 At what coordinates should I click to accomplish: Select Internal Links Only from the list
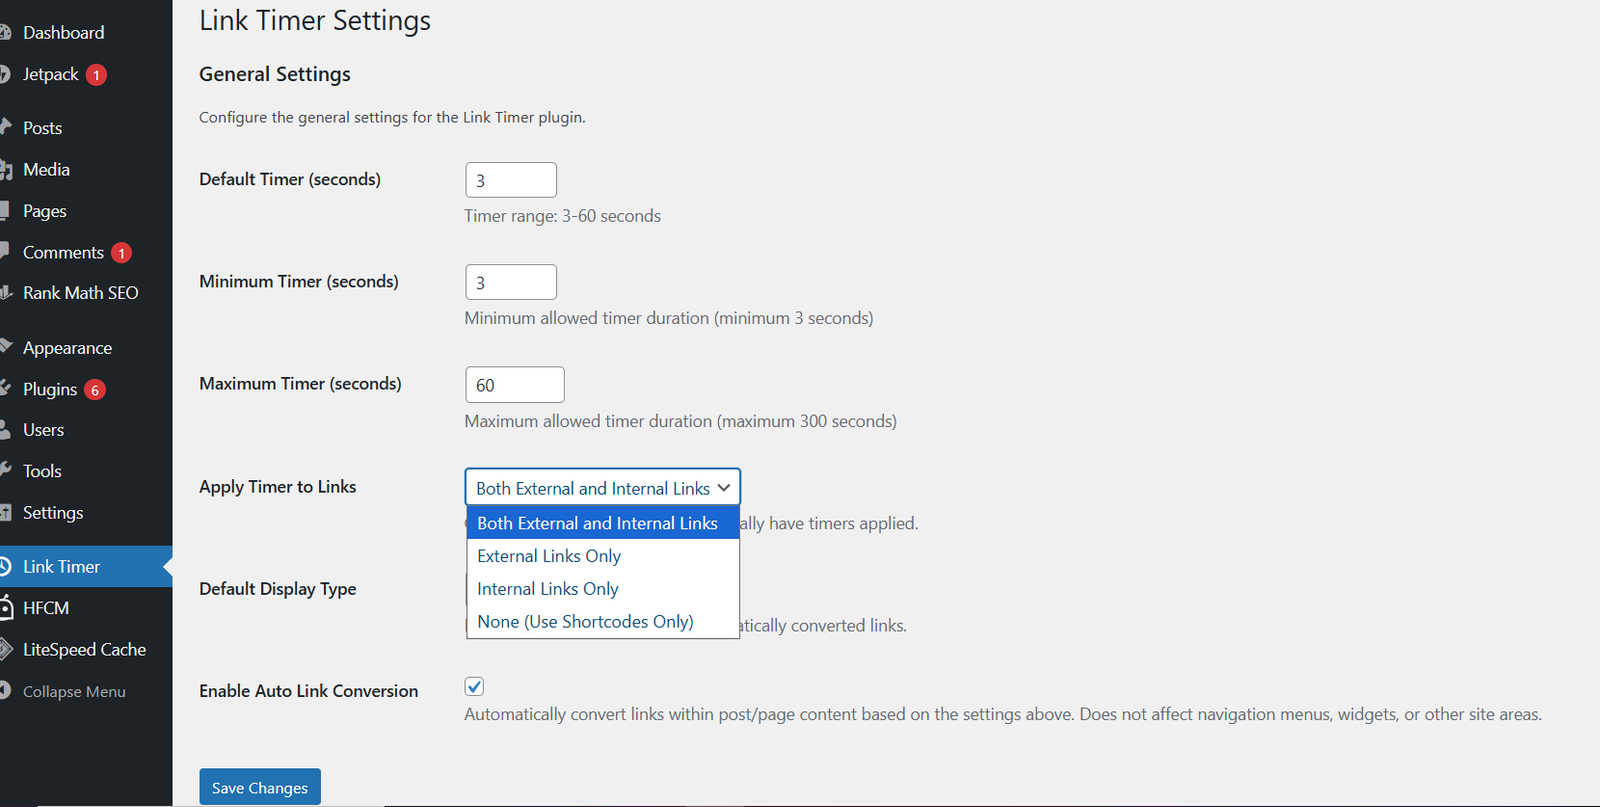(548, 589)
